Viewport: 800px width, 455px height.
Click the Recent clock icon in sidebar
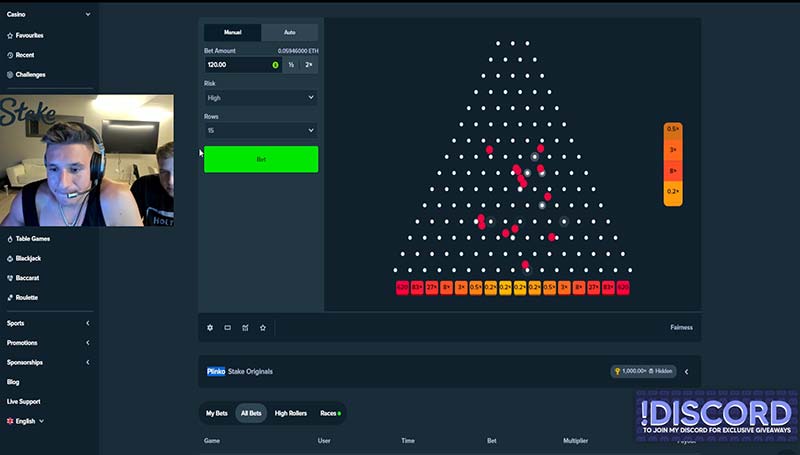click(10, 55)
